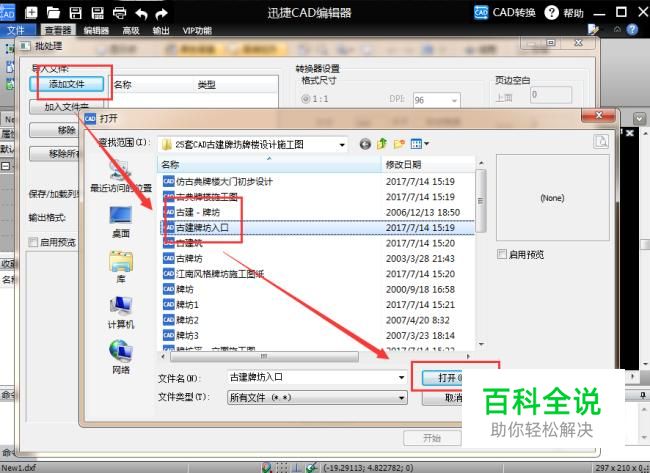This screenshot has height=473, width=650.
Task: Click blue help question mark icon near ribbon
Action: click(x=632, y=29)
